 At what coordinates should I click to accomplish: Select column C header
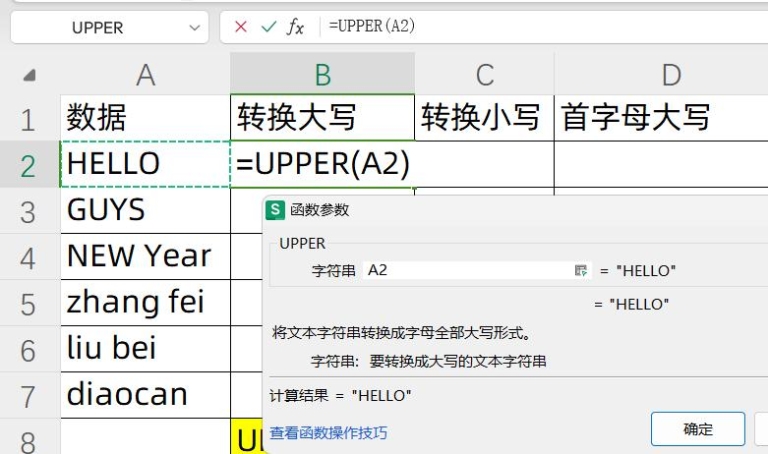pyautogui.click(x=484, y=75)
